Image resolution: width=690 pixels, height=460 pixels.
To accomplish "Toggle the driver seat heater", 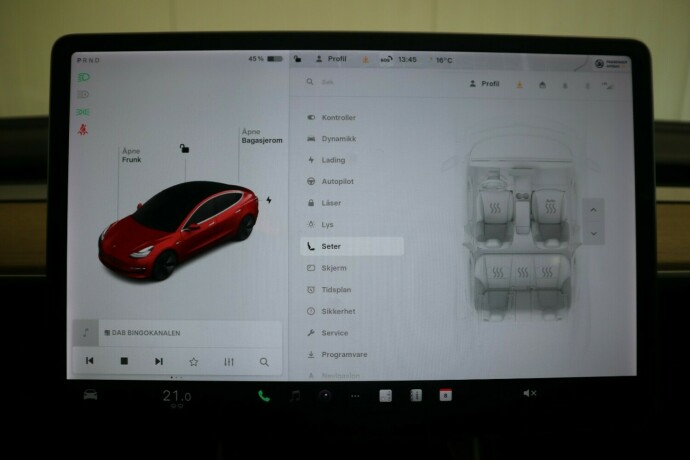I will pos(495,209).
